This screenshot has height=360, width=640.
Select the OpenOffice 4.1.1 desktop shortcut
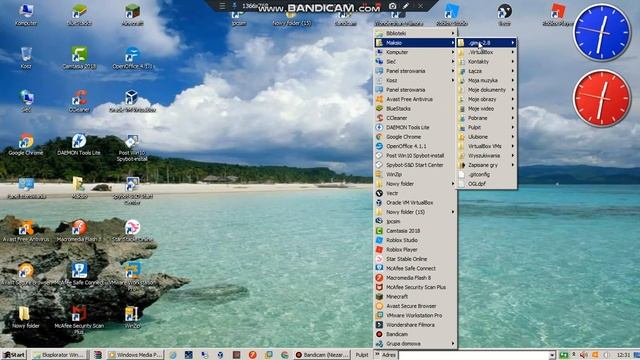coord(132,58)
